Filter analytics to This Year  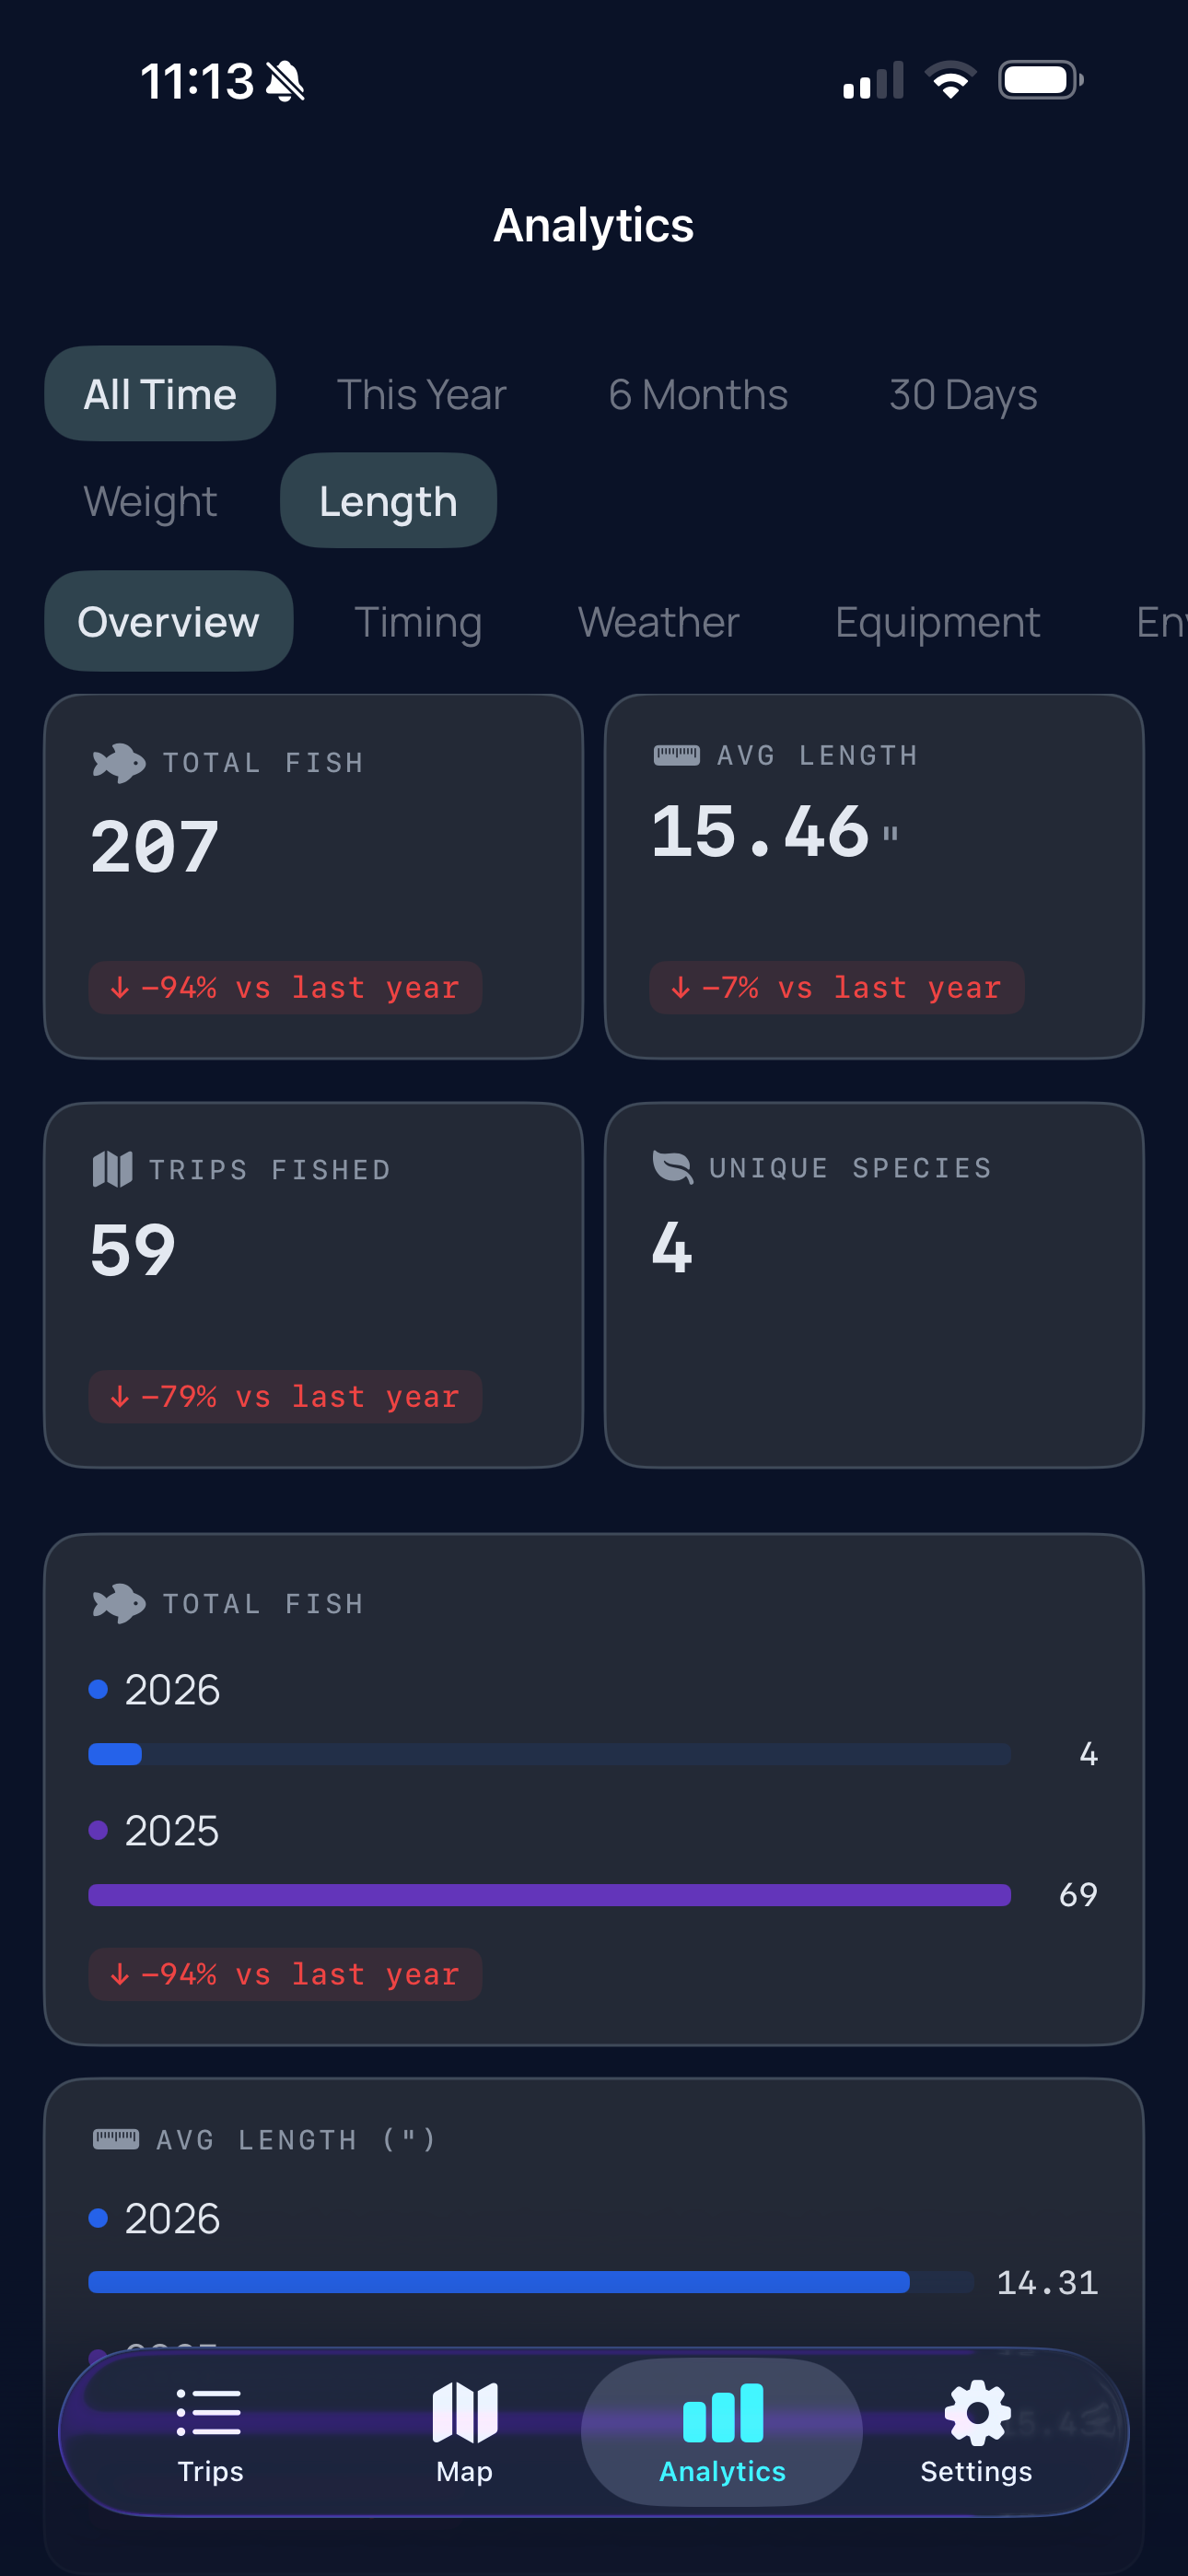pyautogui.click(x=421, y=394)
